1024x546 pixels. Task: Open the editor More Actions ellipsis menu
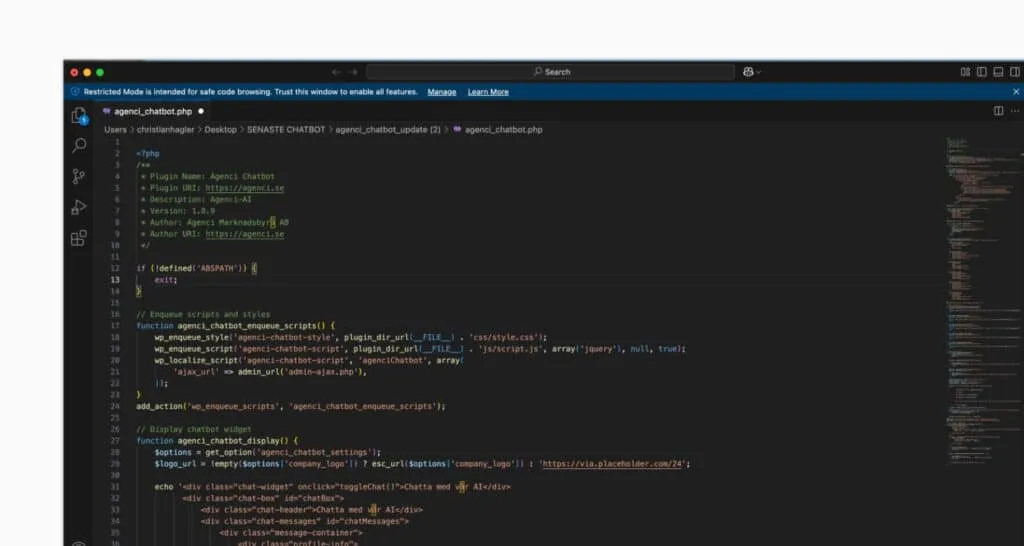[x=1015, y=112]
